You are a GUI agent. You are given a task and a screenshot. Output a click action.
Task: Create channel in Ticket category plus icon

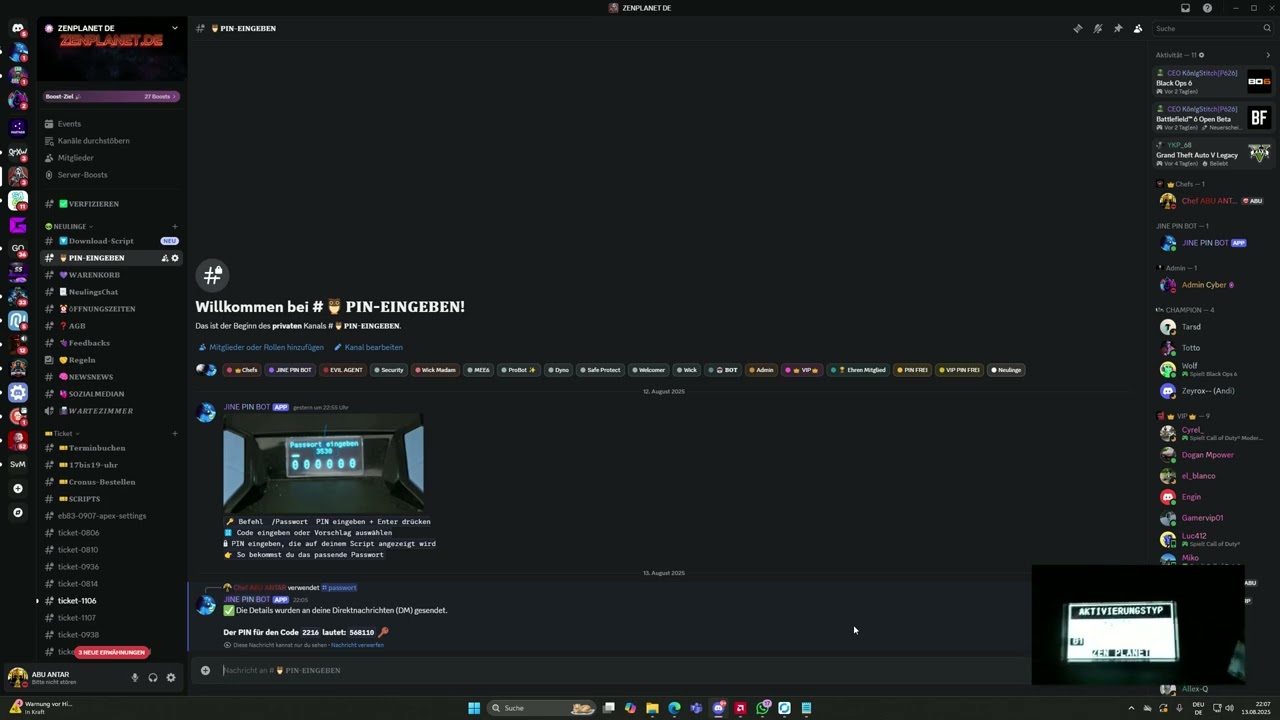(x=174, y=434)
